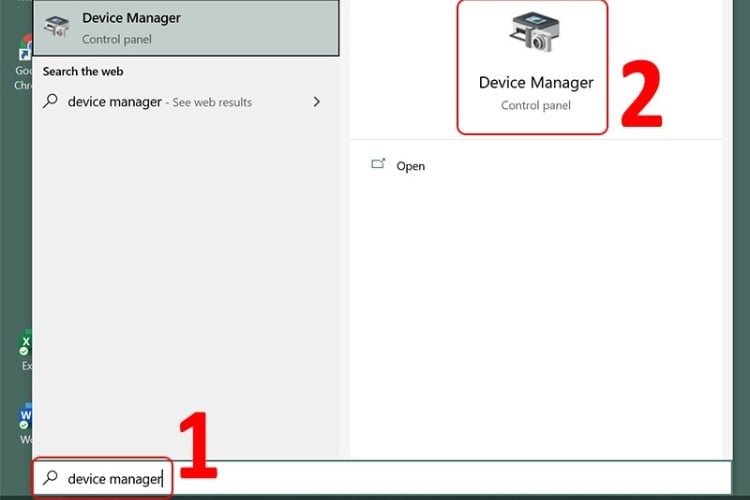The image size is (750, 500).
Task: Click the 'See web results' text
Action: pyautogui.click(x=212, y=102)
